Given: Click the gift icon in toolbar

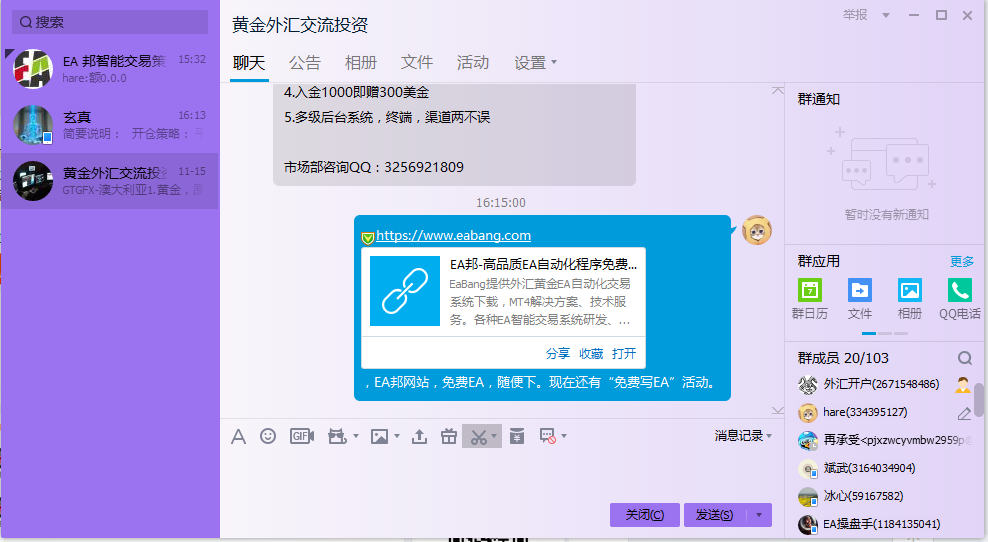Looking at the screenshot, I should (449, 436).
